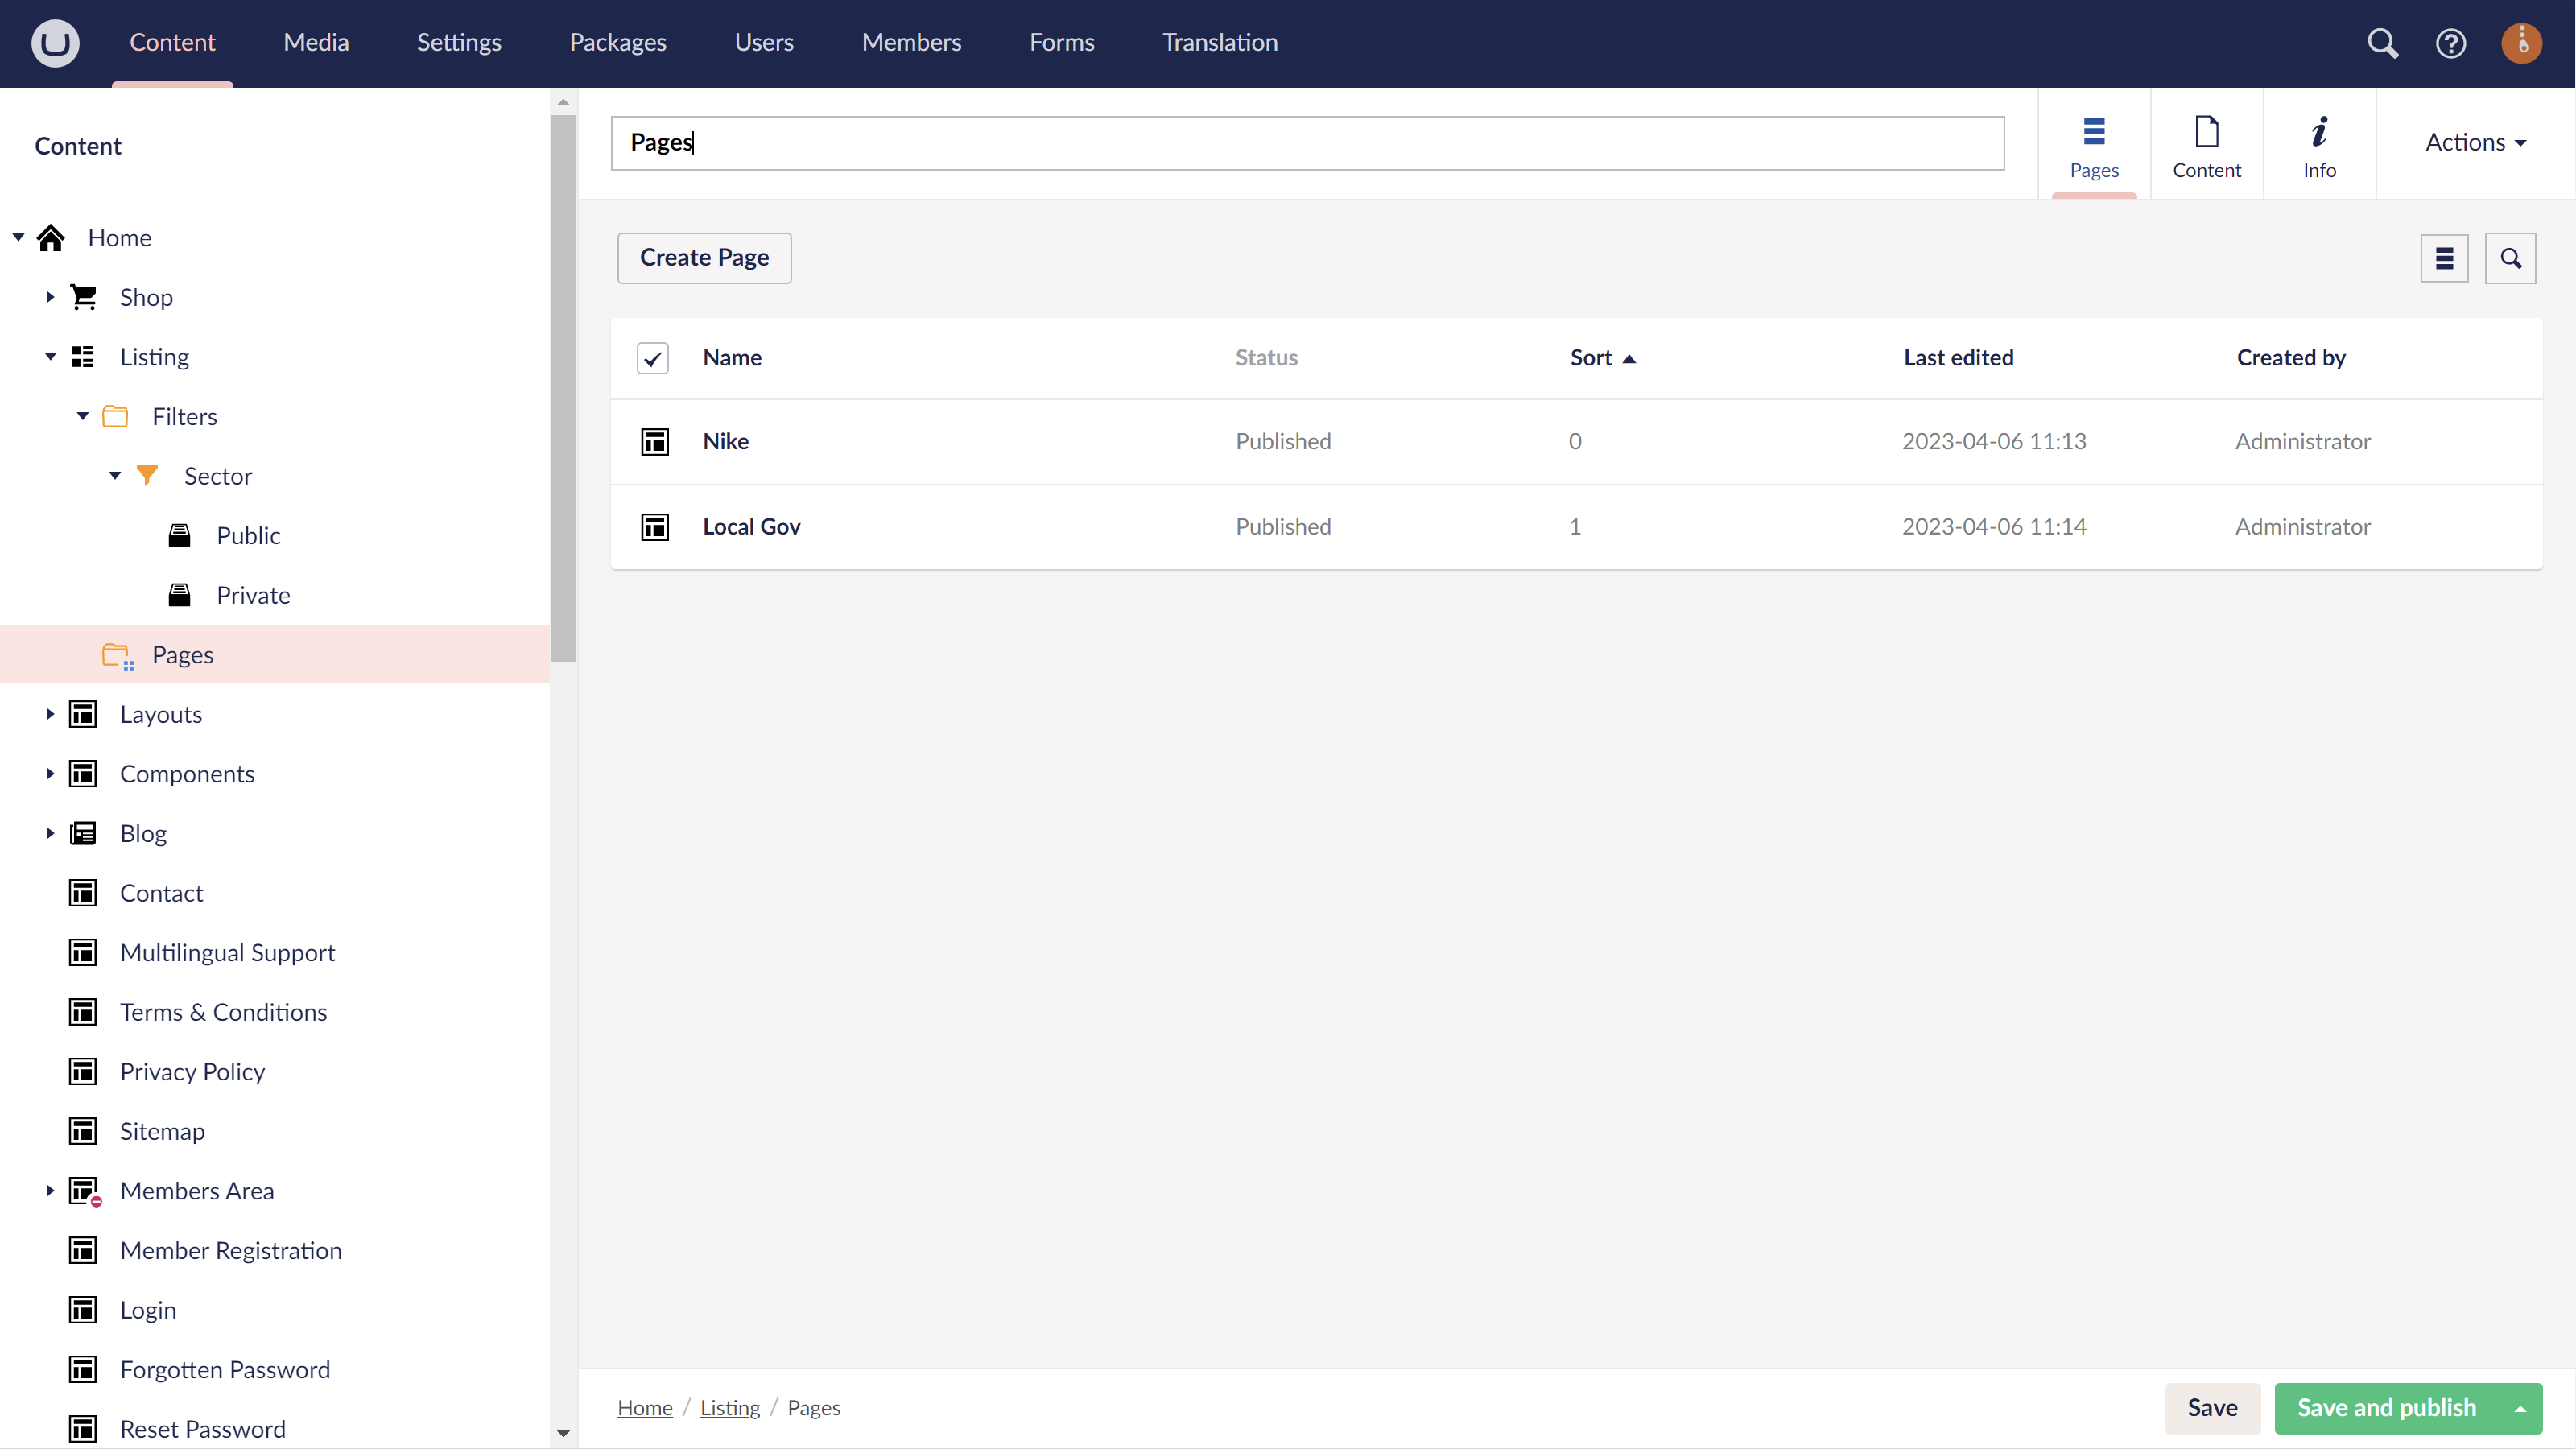Select the checkbox to select all pages

pyautogui.click(x=652, y=358)
